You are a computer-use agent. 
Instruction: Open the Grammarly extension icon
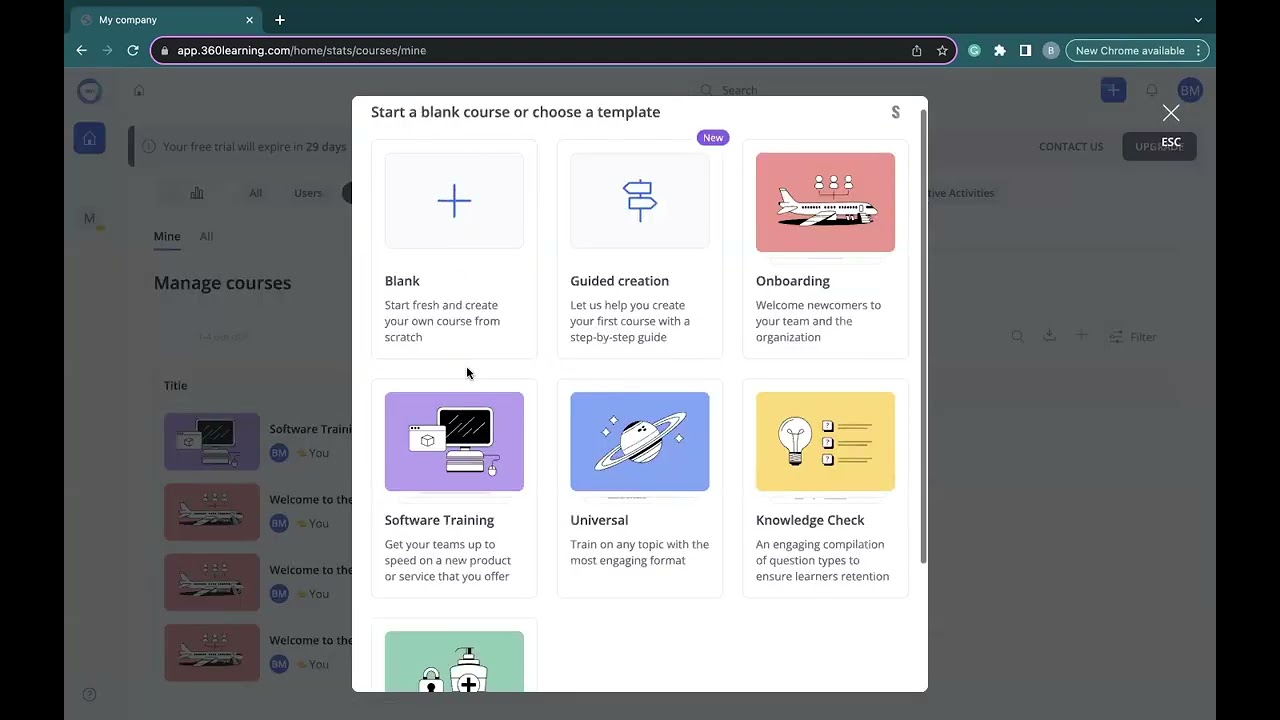pyautogui.click(x=974, y=50)
